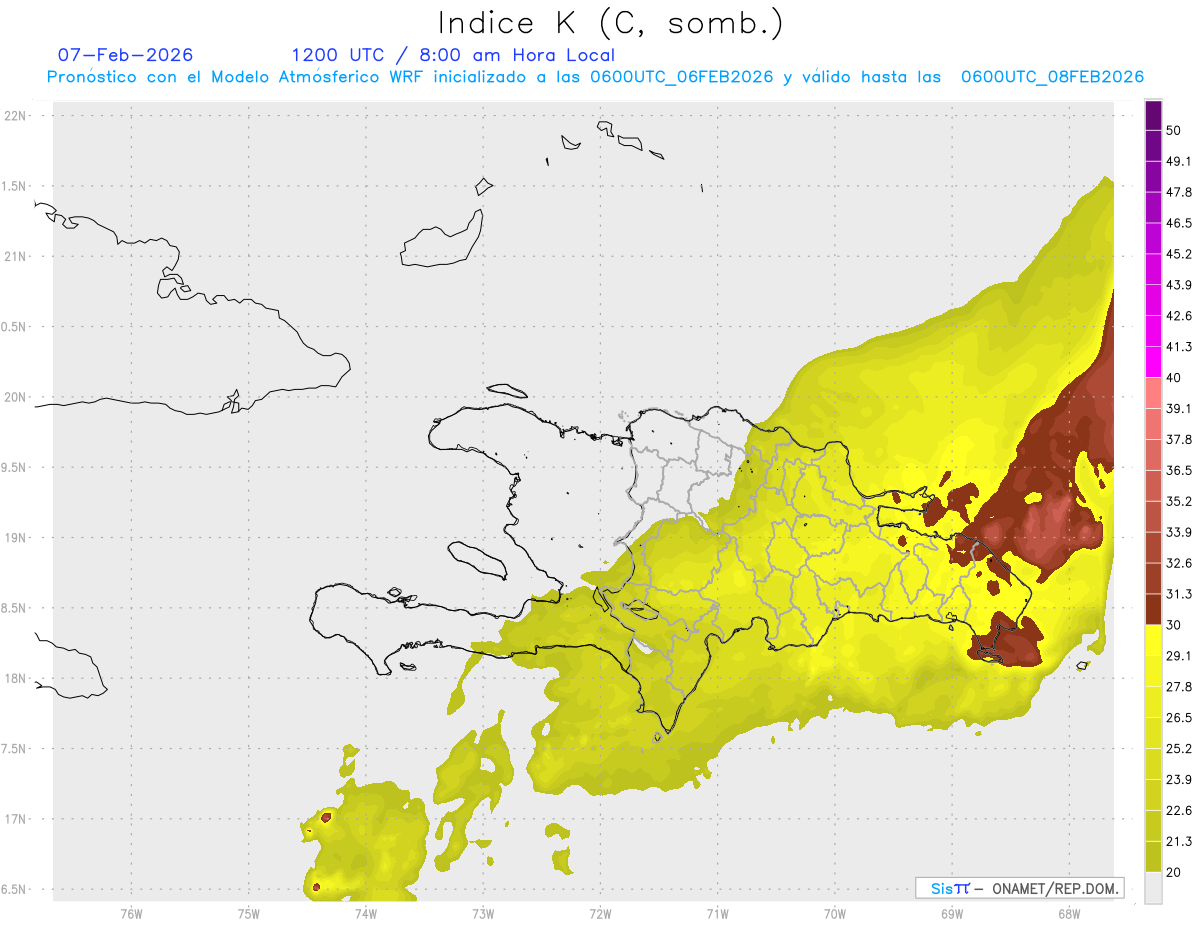The width and height of the screenshot is (1200, 927).
Task: Click the legend value '46.5'
Action: [x=1179, y=224]
